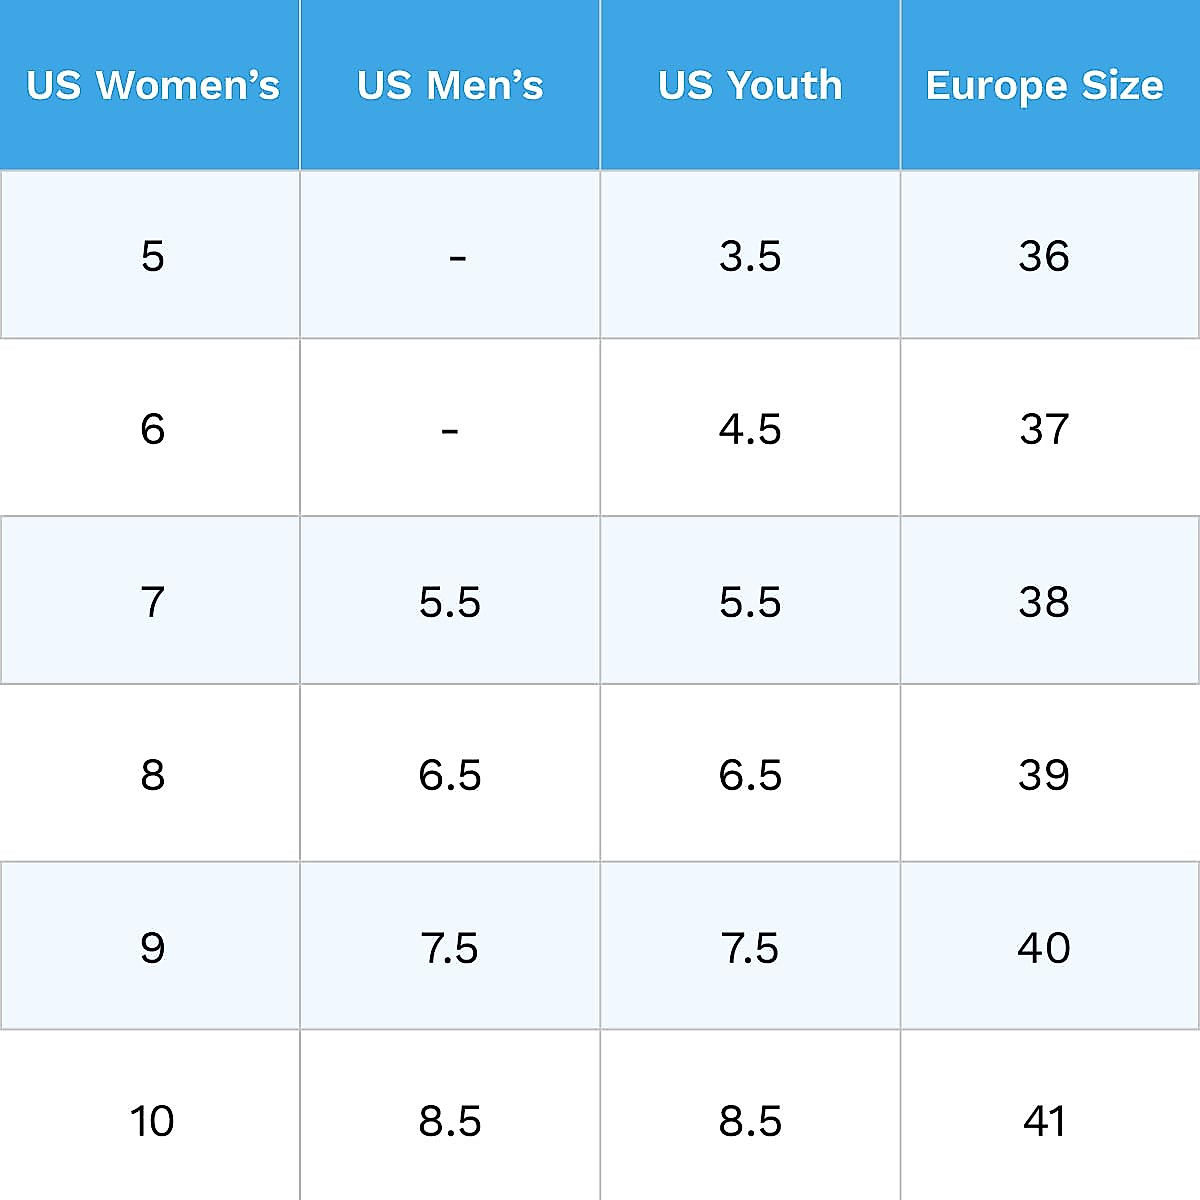Click US Men's size 8.5 cell

pyautogui.click(x=450, y=1121)
